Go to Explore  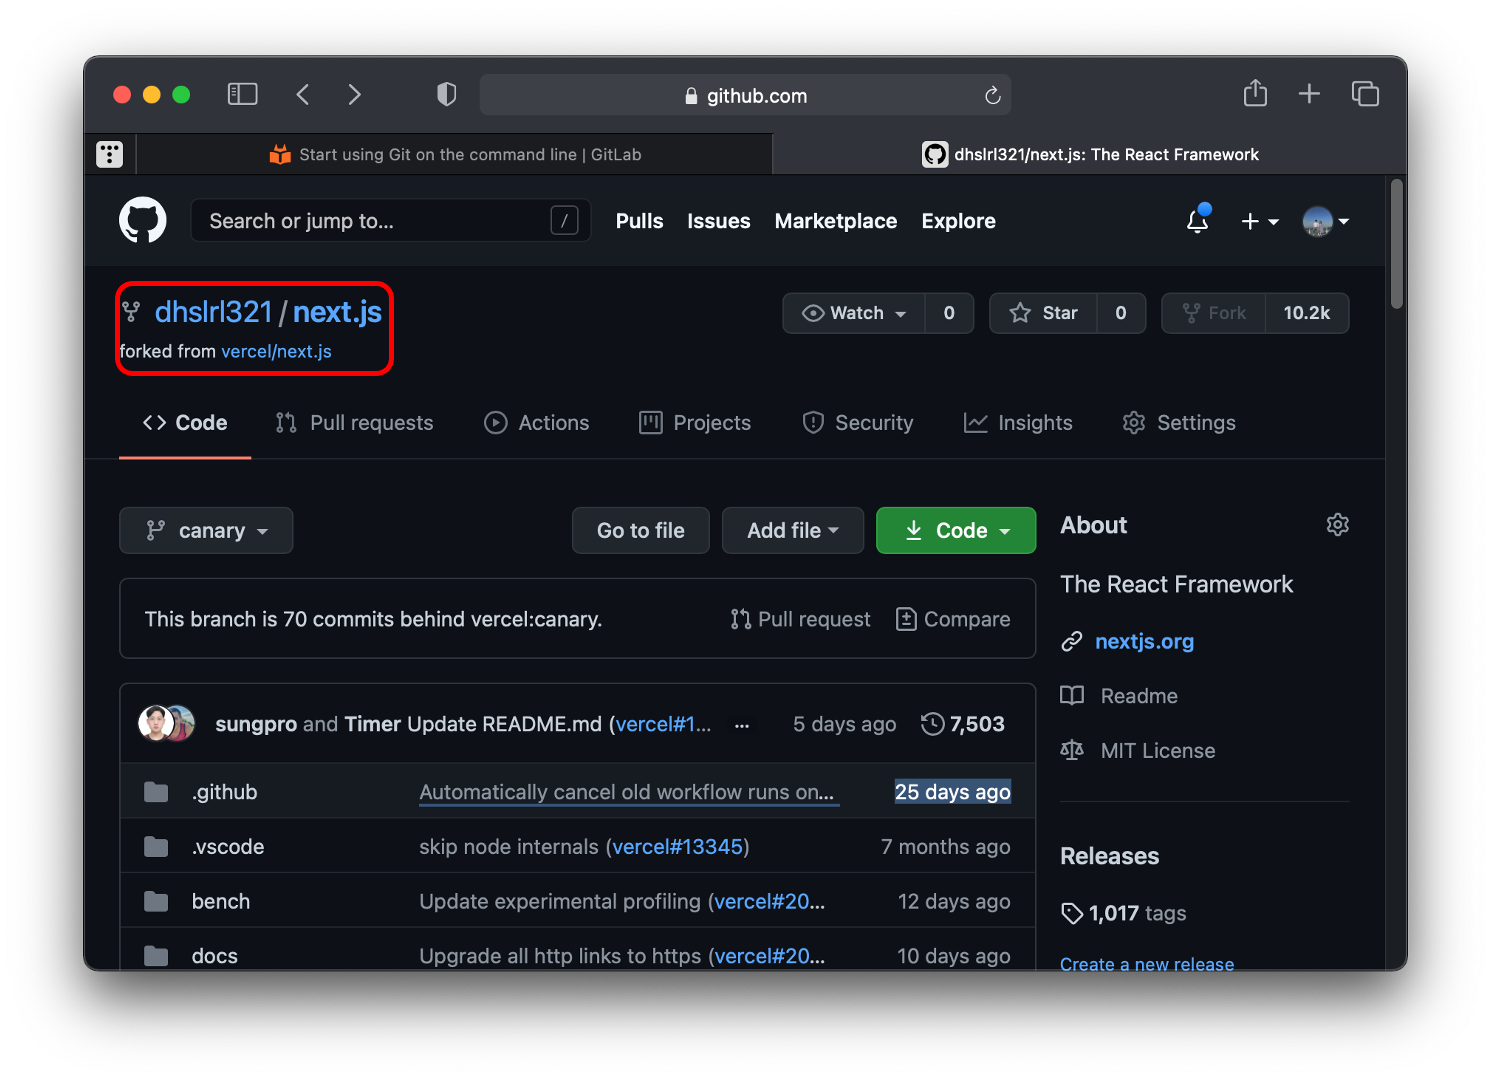click(958, 221)
